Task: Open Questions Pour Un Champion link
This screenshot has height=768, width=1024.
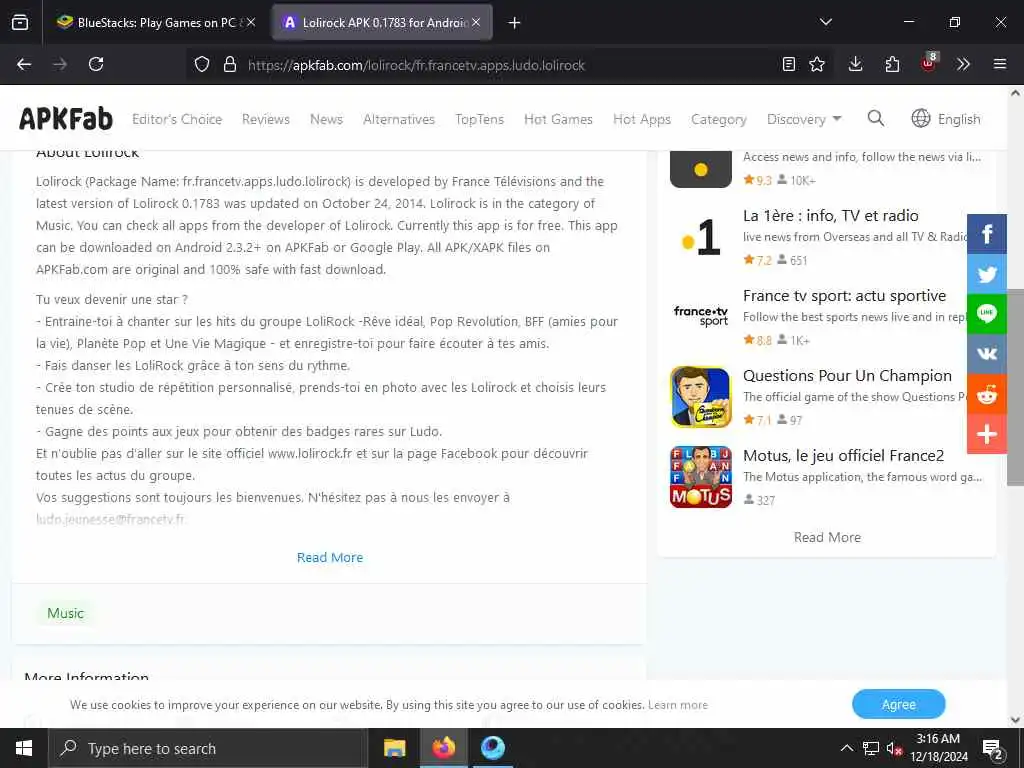Action: click(847, 376)
